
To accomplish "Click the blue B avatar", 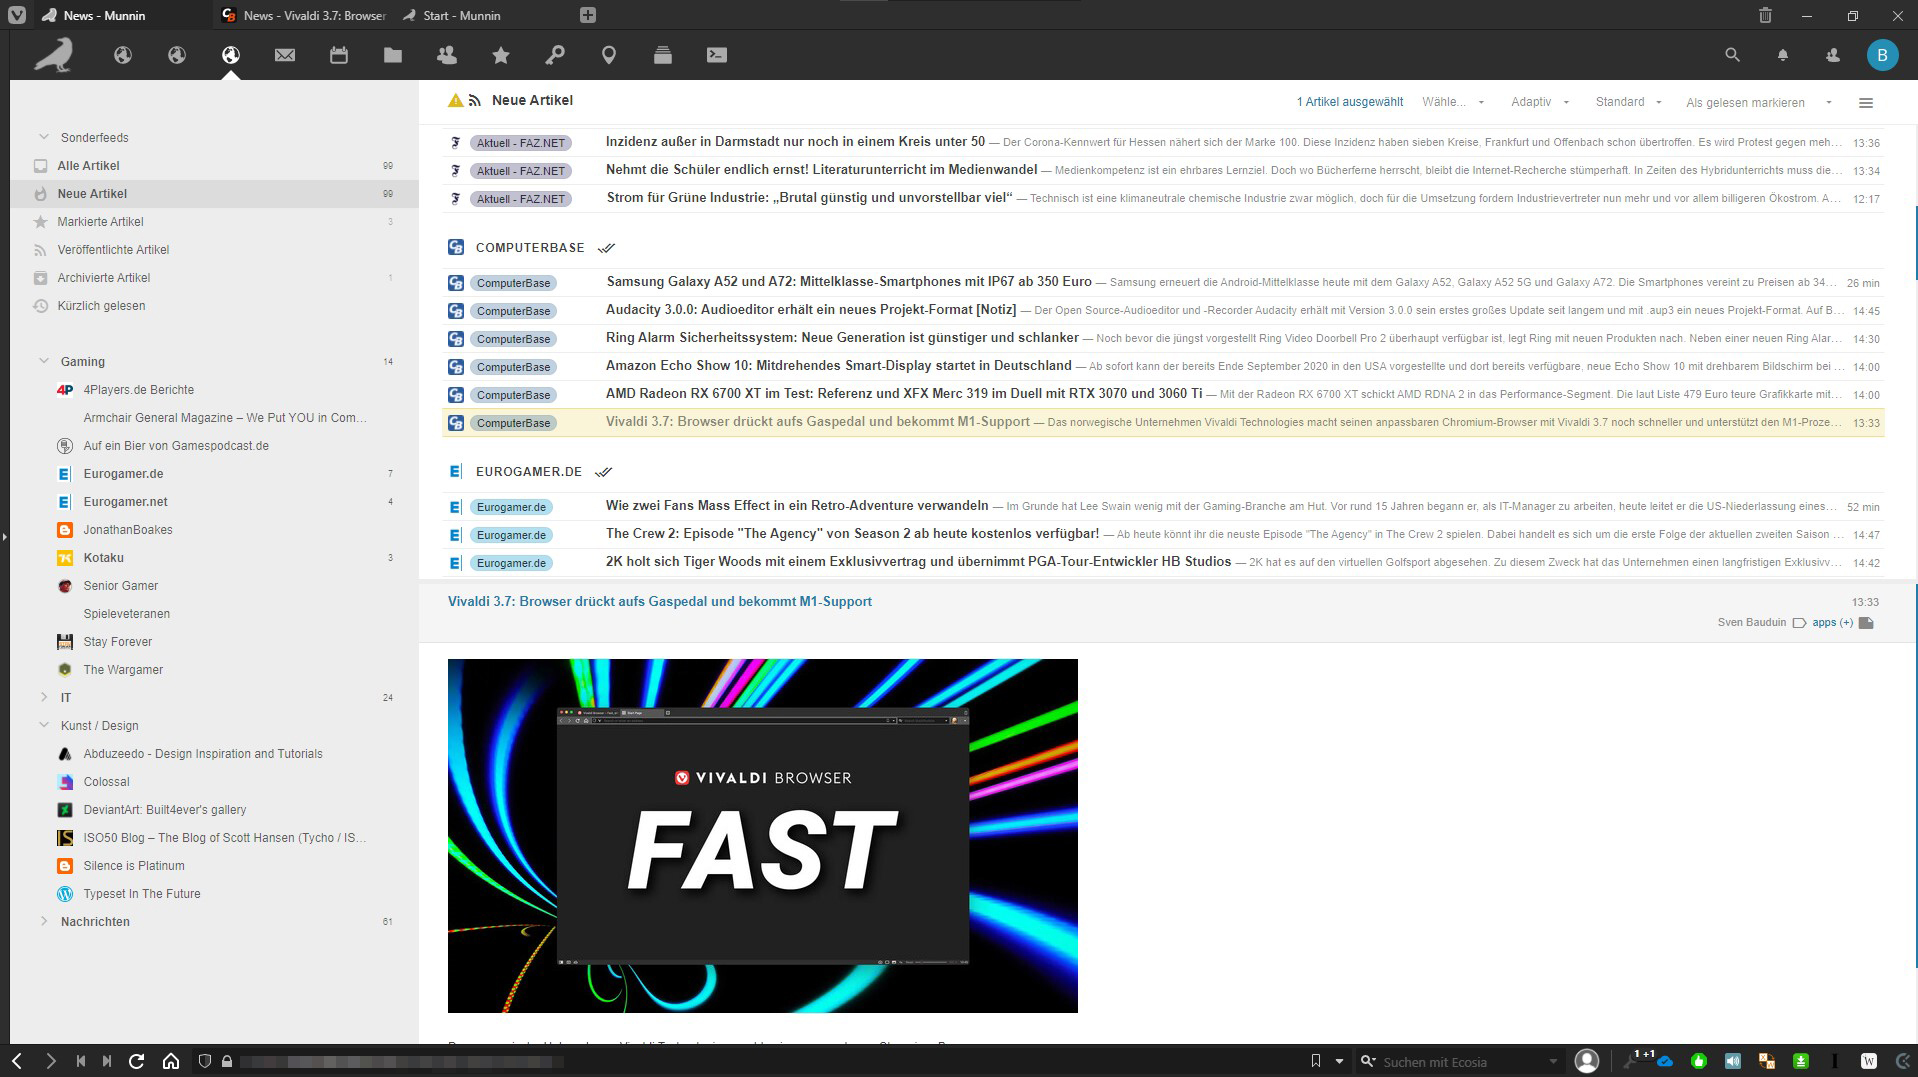I will point(1883,55).
